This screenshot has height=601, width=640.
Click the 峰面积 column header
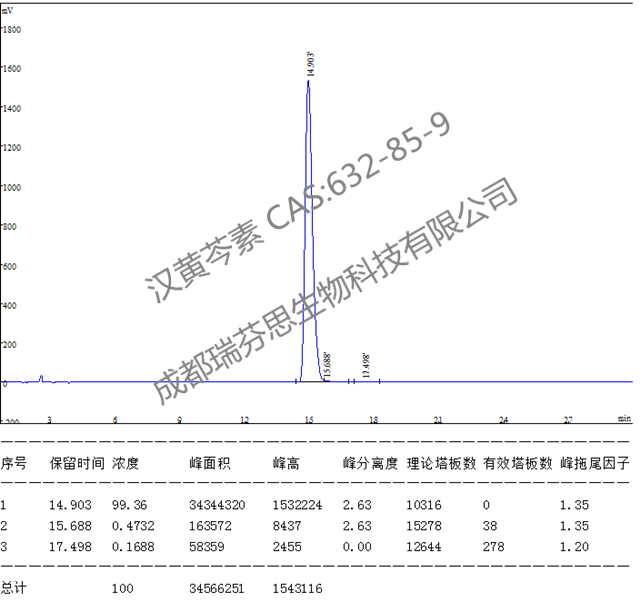(208, 464)
